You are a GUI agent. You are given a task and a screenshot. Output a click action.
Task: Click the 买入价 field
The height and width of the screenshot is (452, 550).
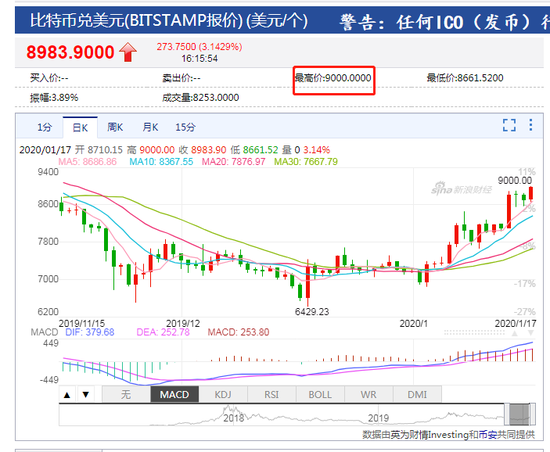click(x=49, y=77)
